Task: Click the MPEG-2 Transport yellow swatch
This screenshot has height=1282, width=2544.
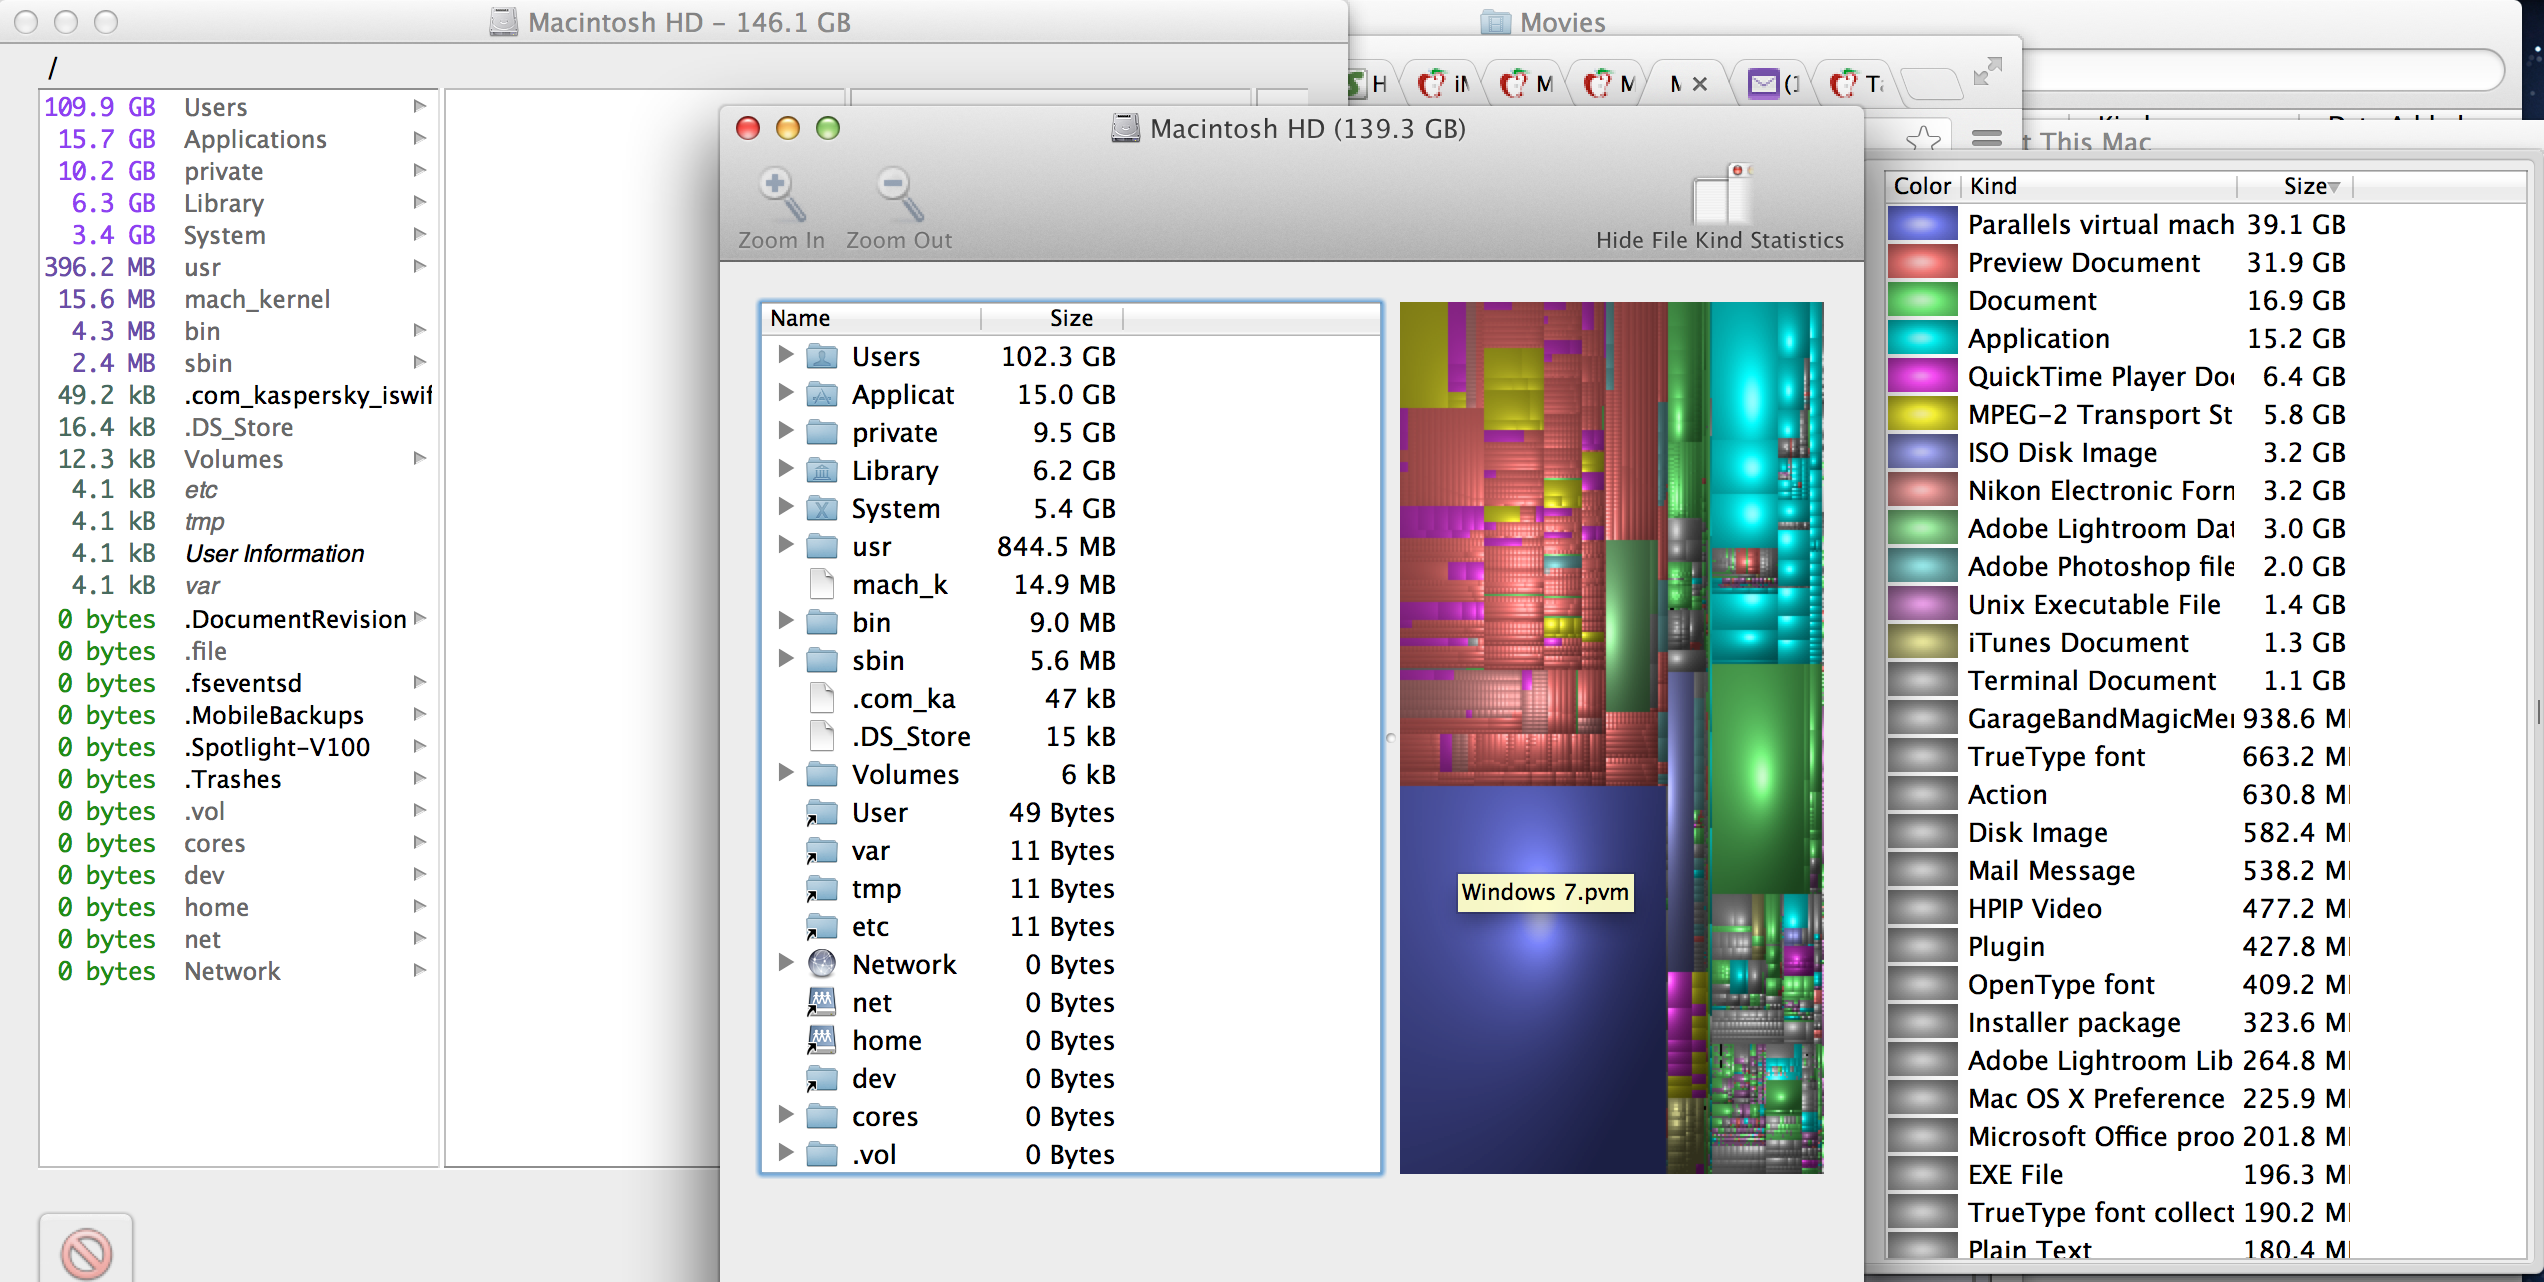Action: point(1922,414)
